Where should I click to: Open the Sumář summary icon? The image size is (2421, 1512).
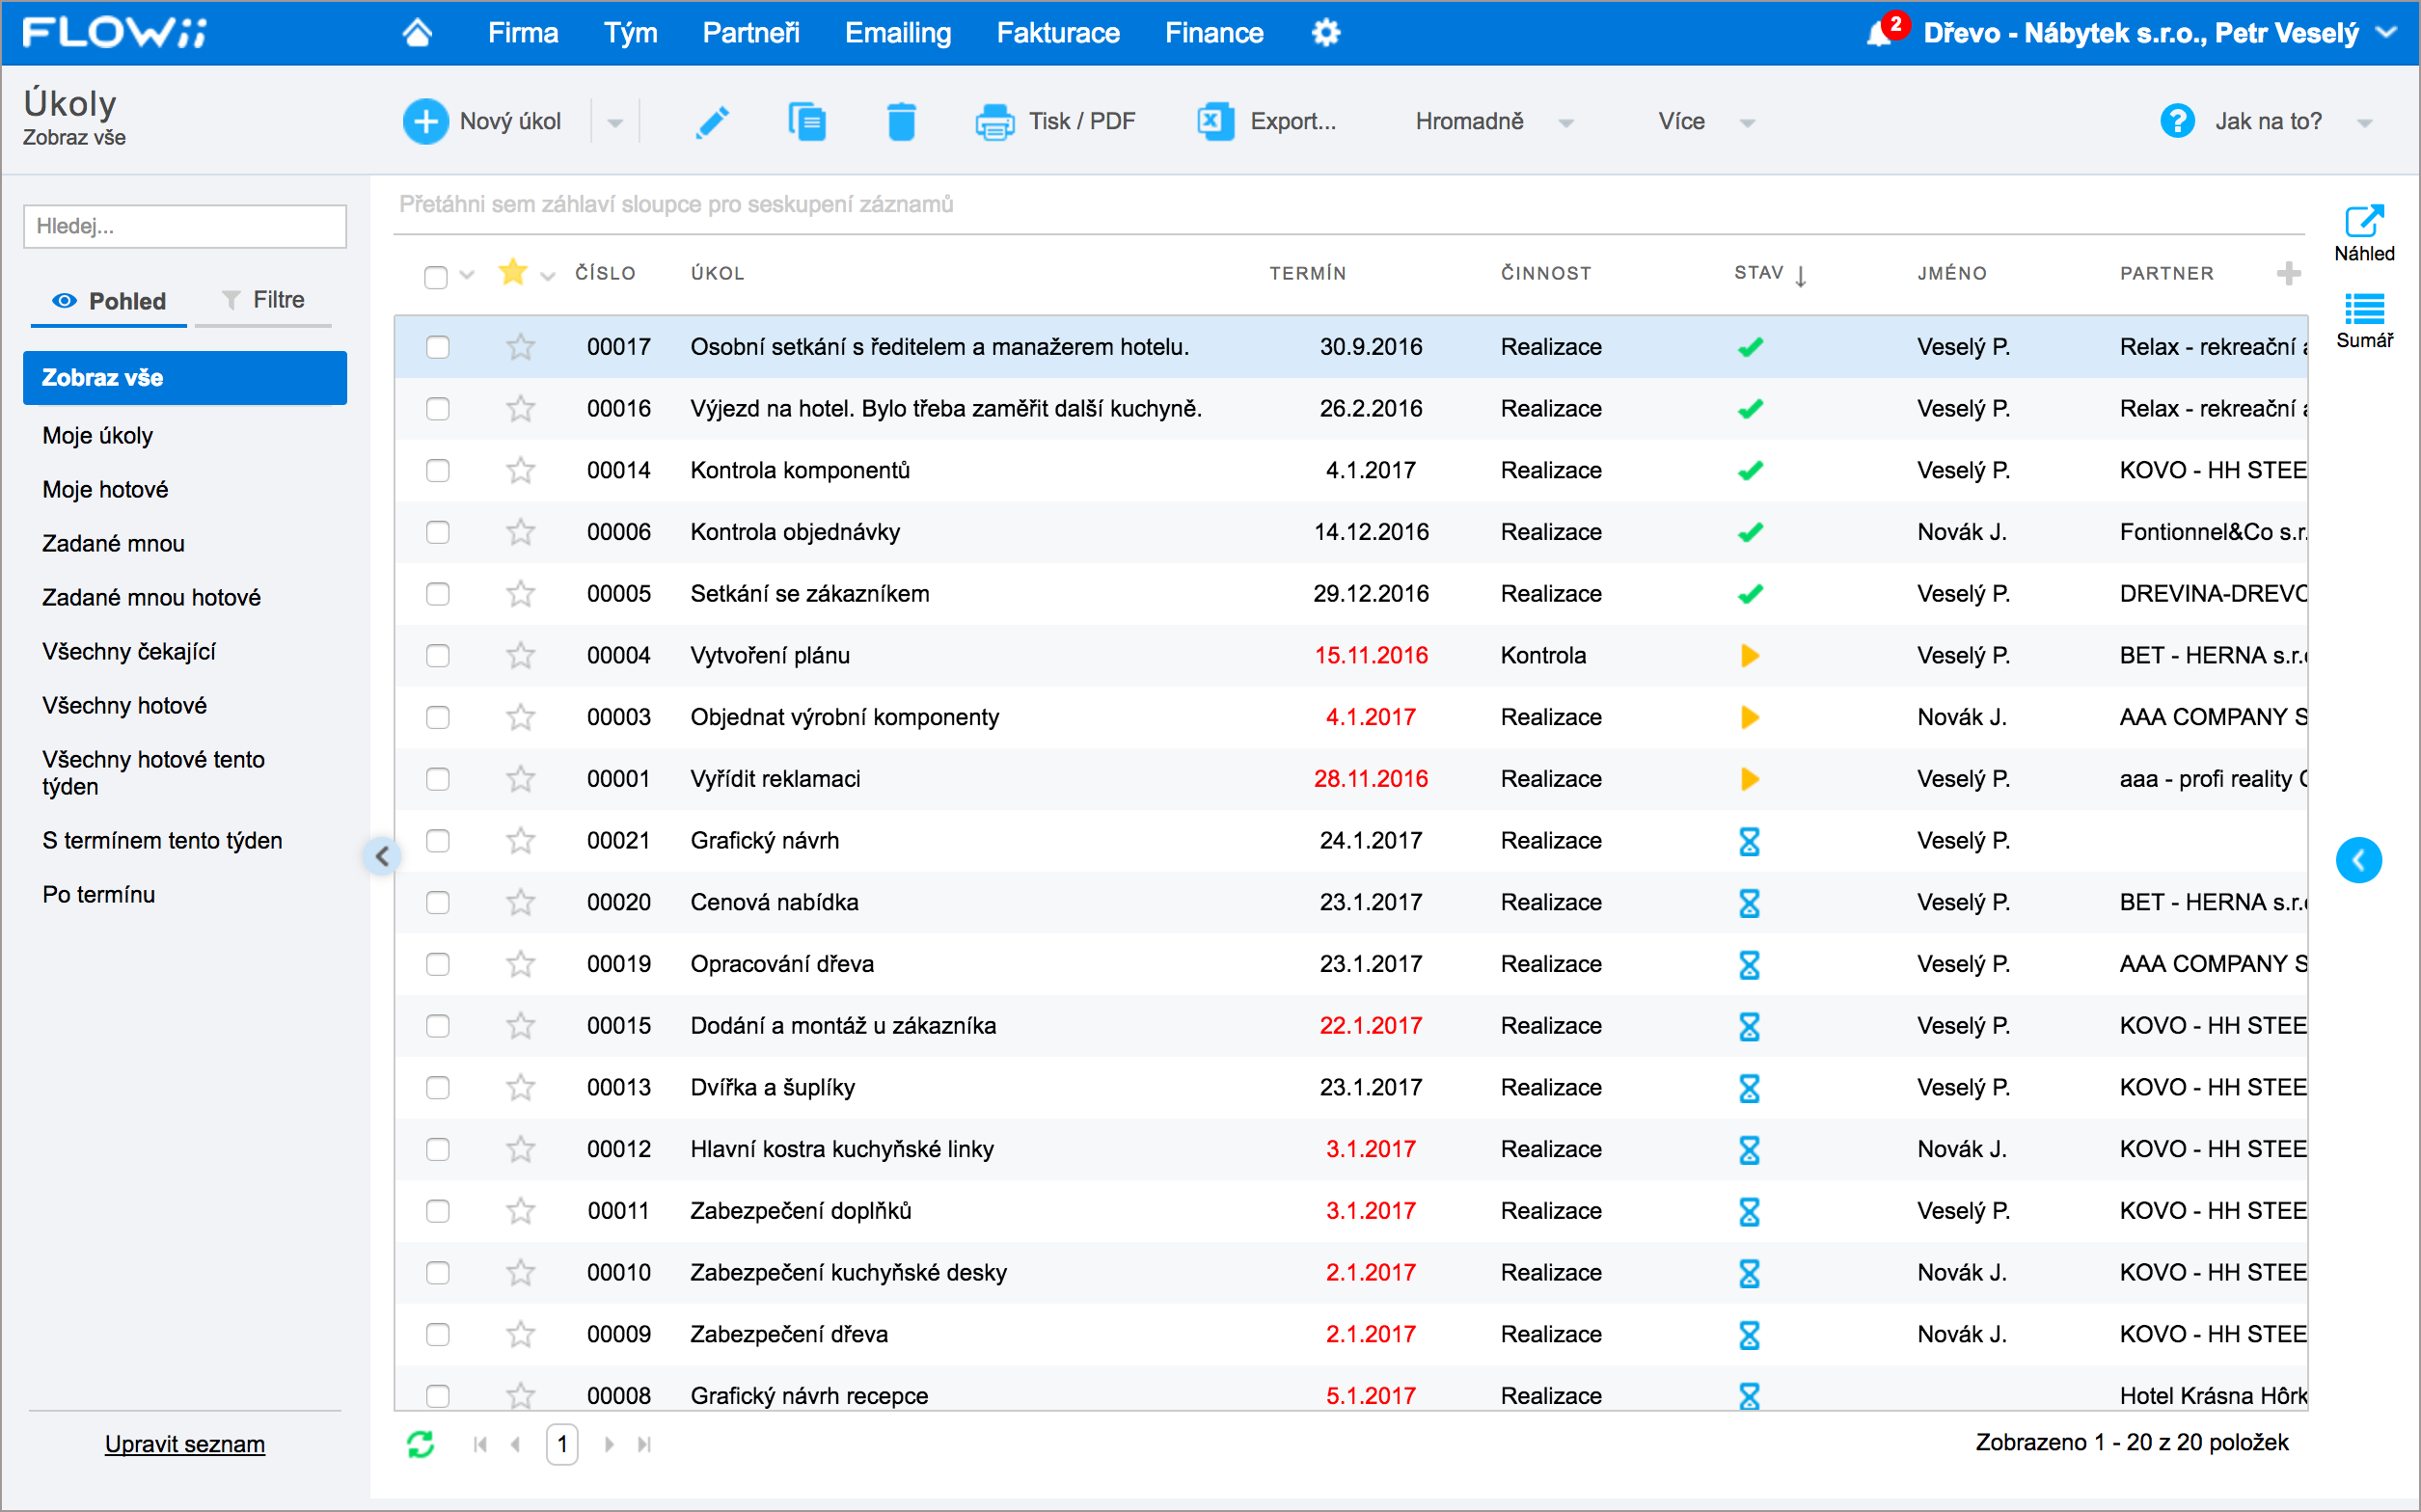(x=2364, y=309)
